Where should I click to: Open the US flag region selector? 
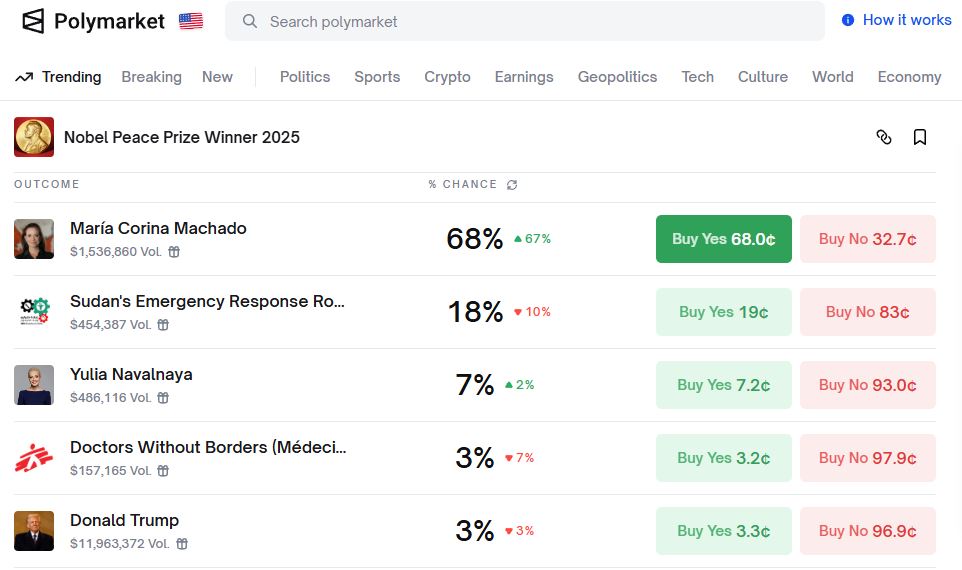[x=191, y=21]
